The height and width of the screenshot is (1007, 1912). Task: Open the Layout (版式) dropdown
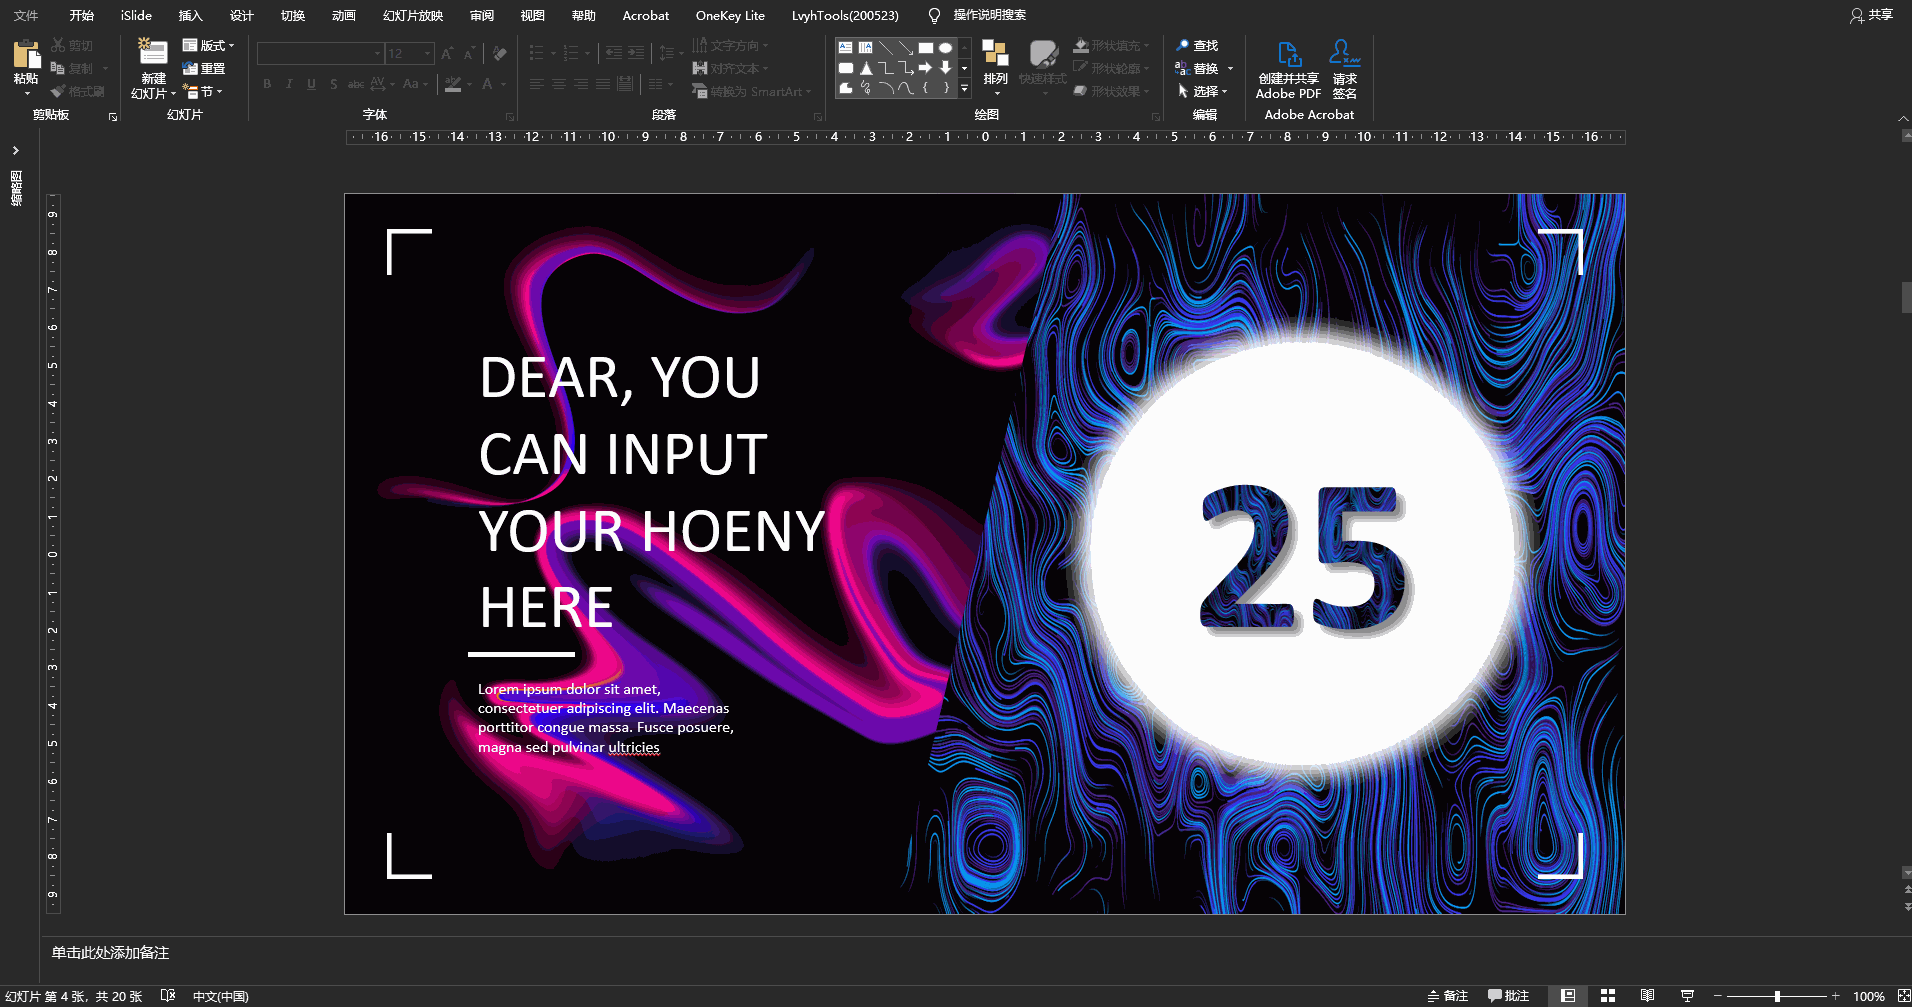pos(209,46)
